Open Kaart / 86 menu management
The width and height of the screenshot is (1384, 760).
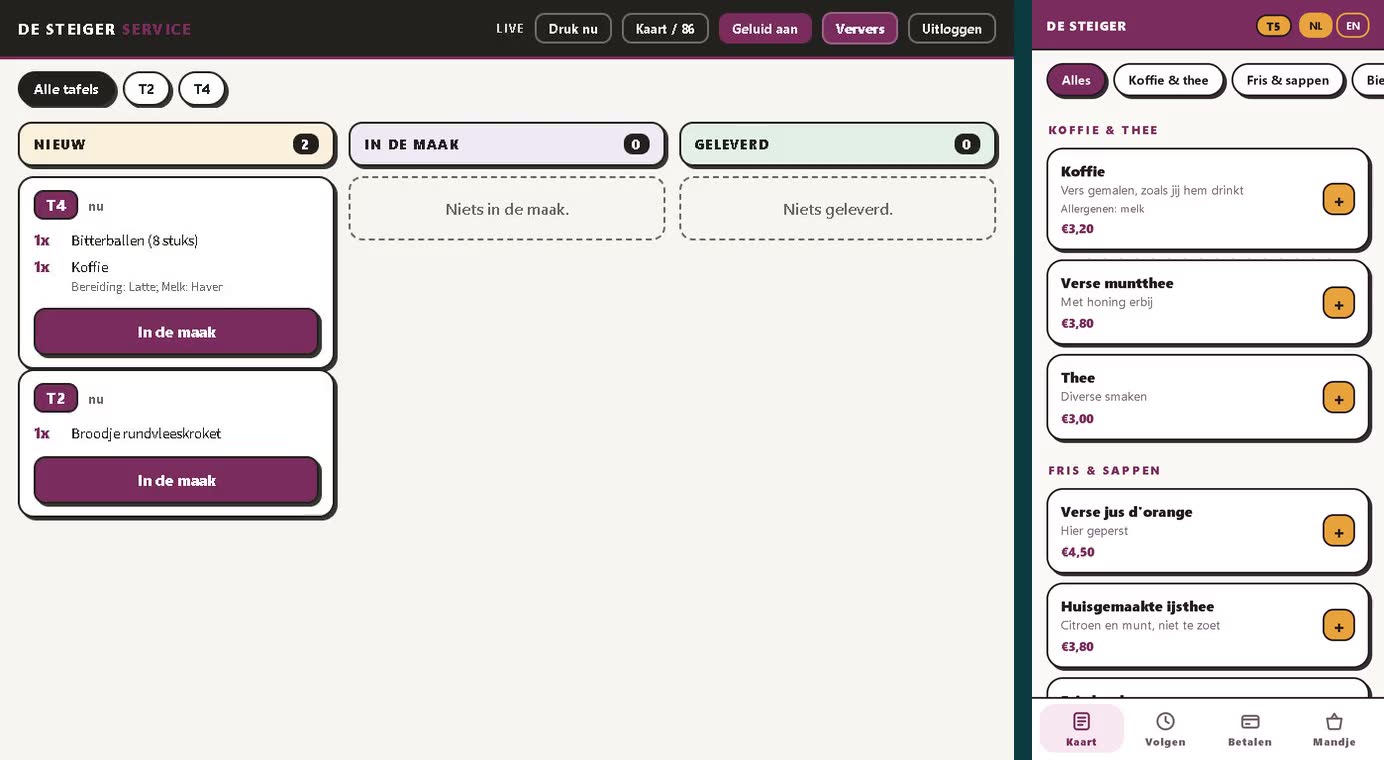[665, 29]
